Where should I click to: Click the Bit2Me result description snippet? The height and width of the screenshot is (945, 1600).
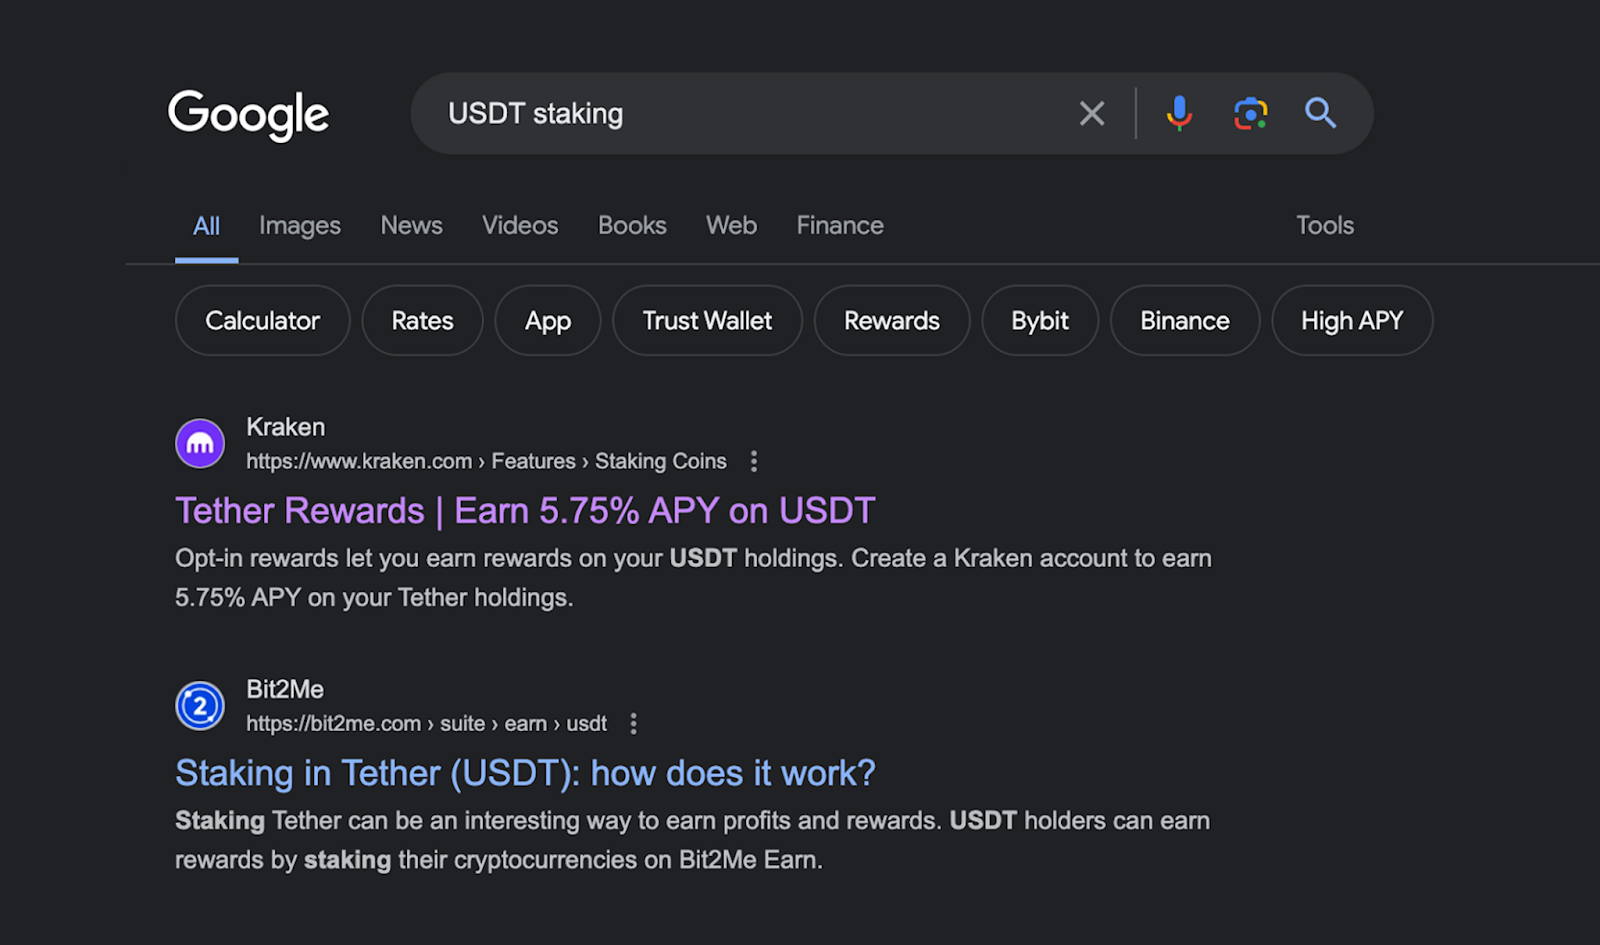click(692, 840)
